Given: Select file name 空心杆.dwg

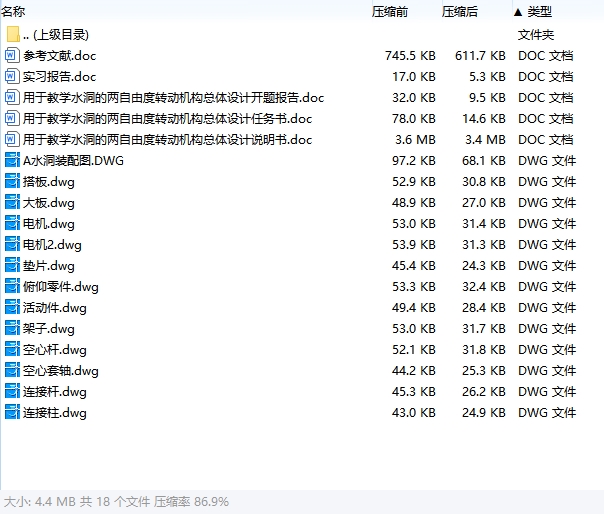Looking at the screenshot, I should [x=55, y=350].
